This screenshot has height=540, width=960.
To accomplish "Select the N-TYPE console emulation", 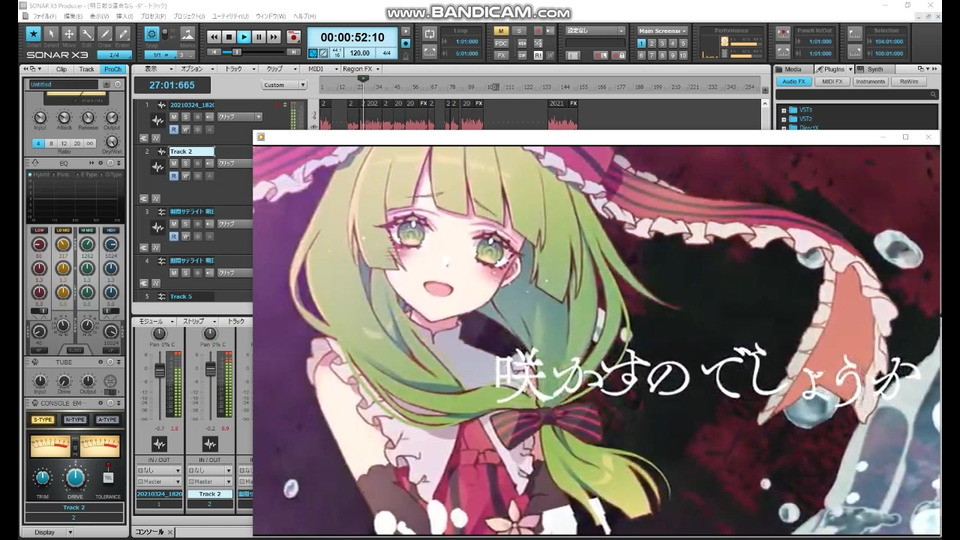I will [75, 419].
